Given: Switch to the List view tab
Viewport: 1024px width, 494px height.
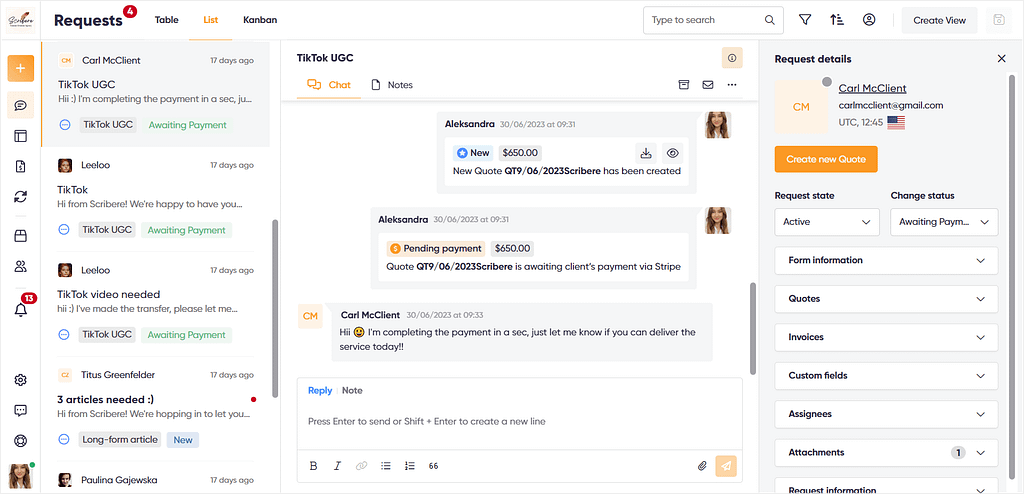Looking at the screenshot, I should click(210, 20).
